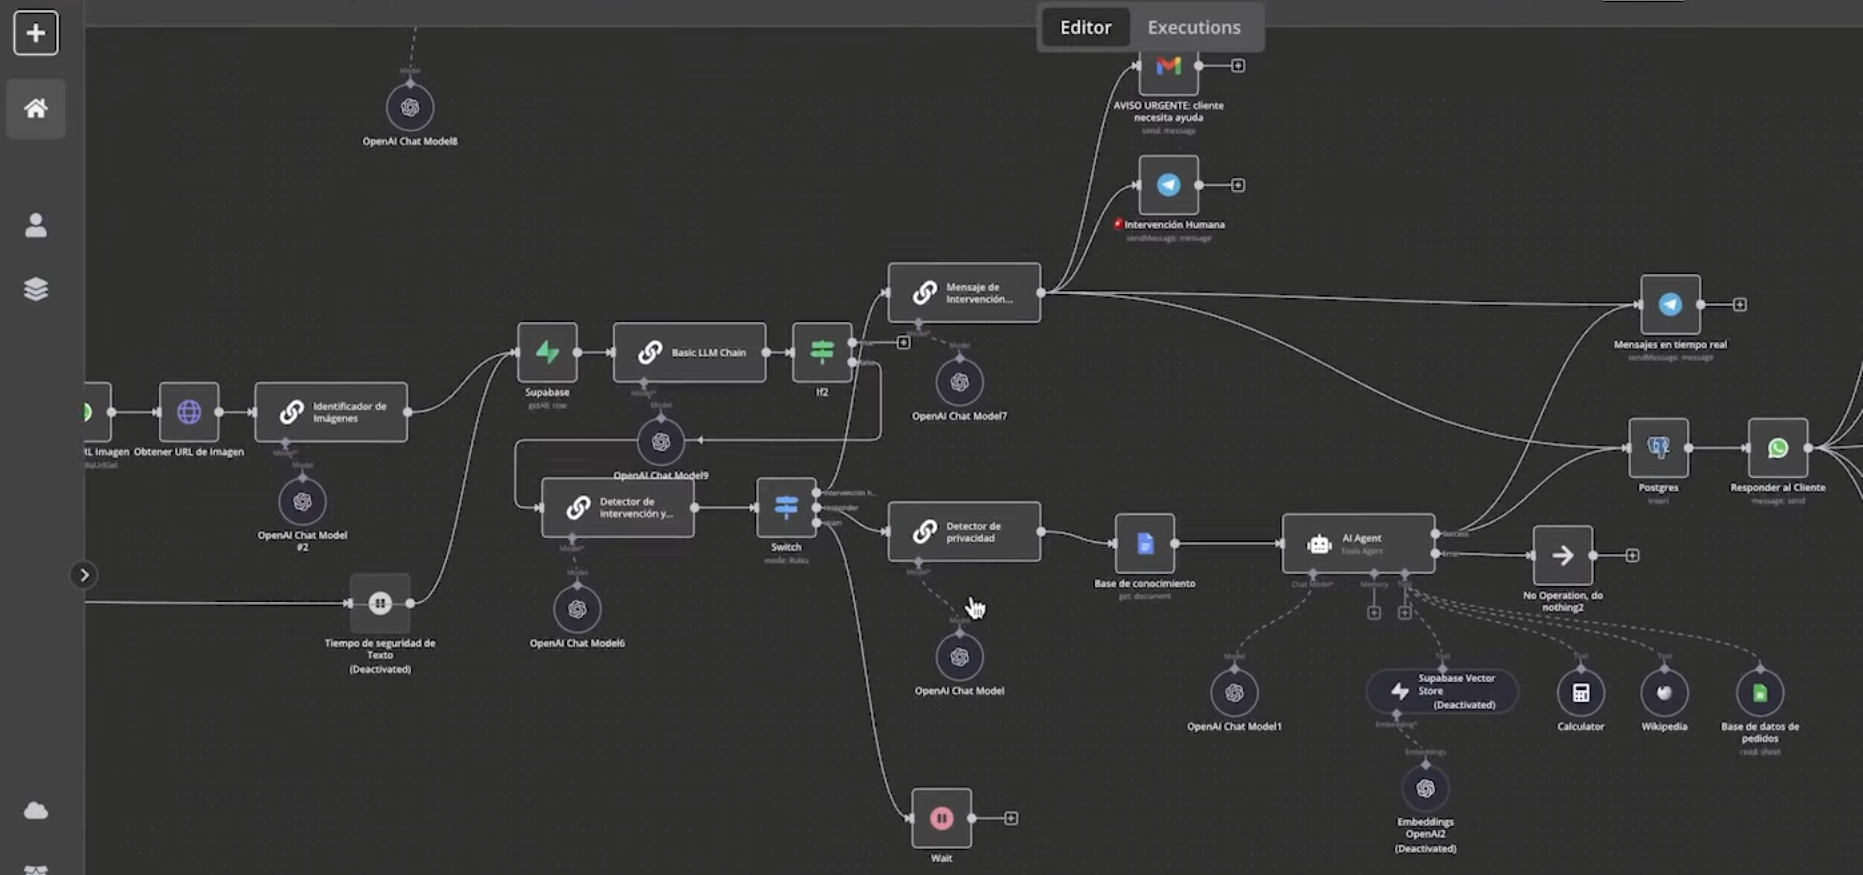
Task: Click the Gmail AVISO URGENTE node
Action: click(1168, 67)
